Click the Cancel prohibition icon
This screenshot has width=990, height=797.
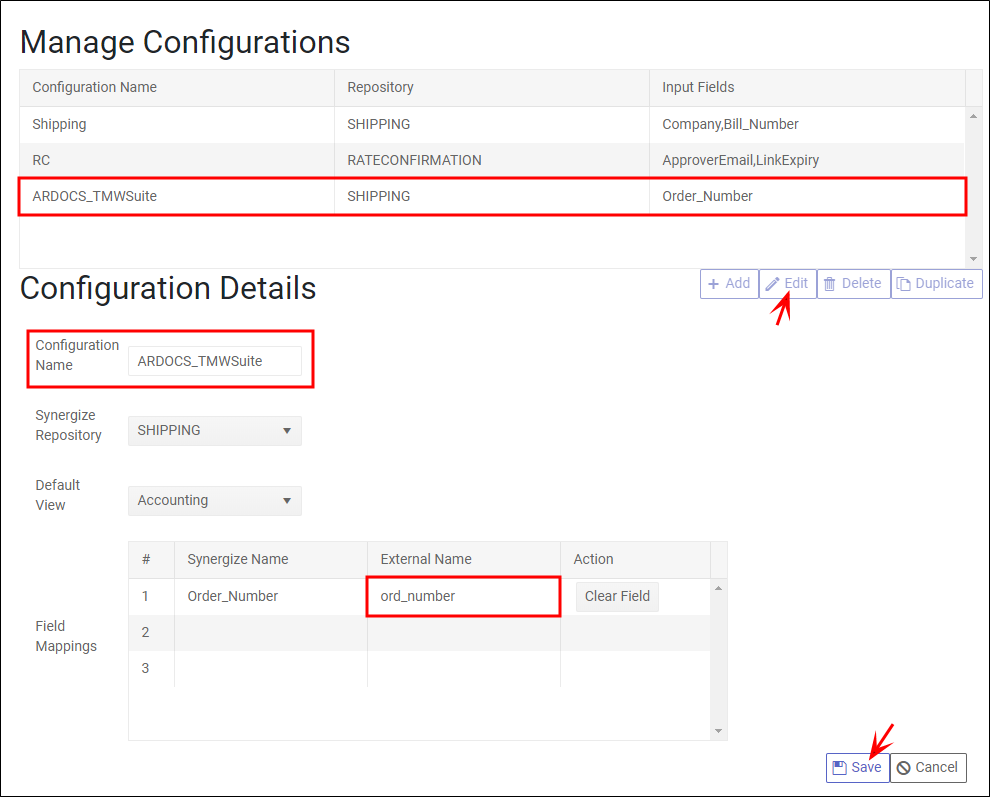tap(906, 767)
